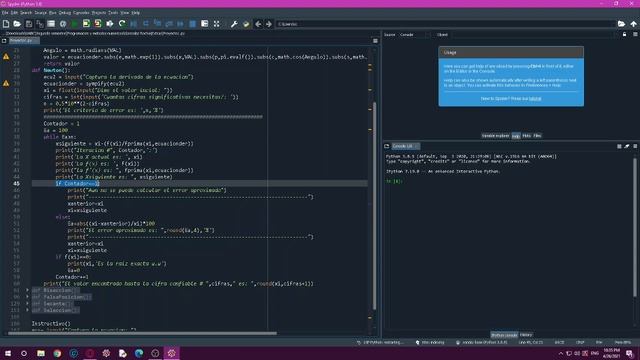The height and width of the screenshot is (360, 640).
Task: Run the file with the green play icon
Action: (75, 24)
